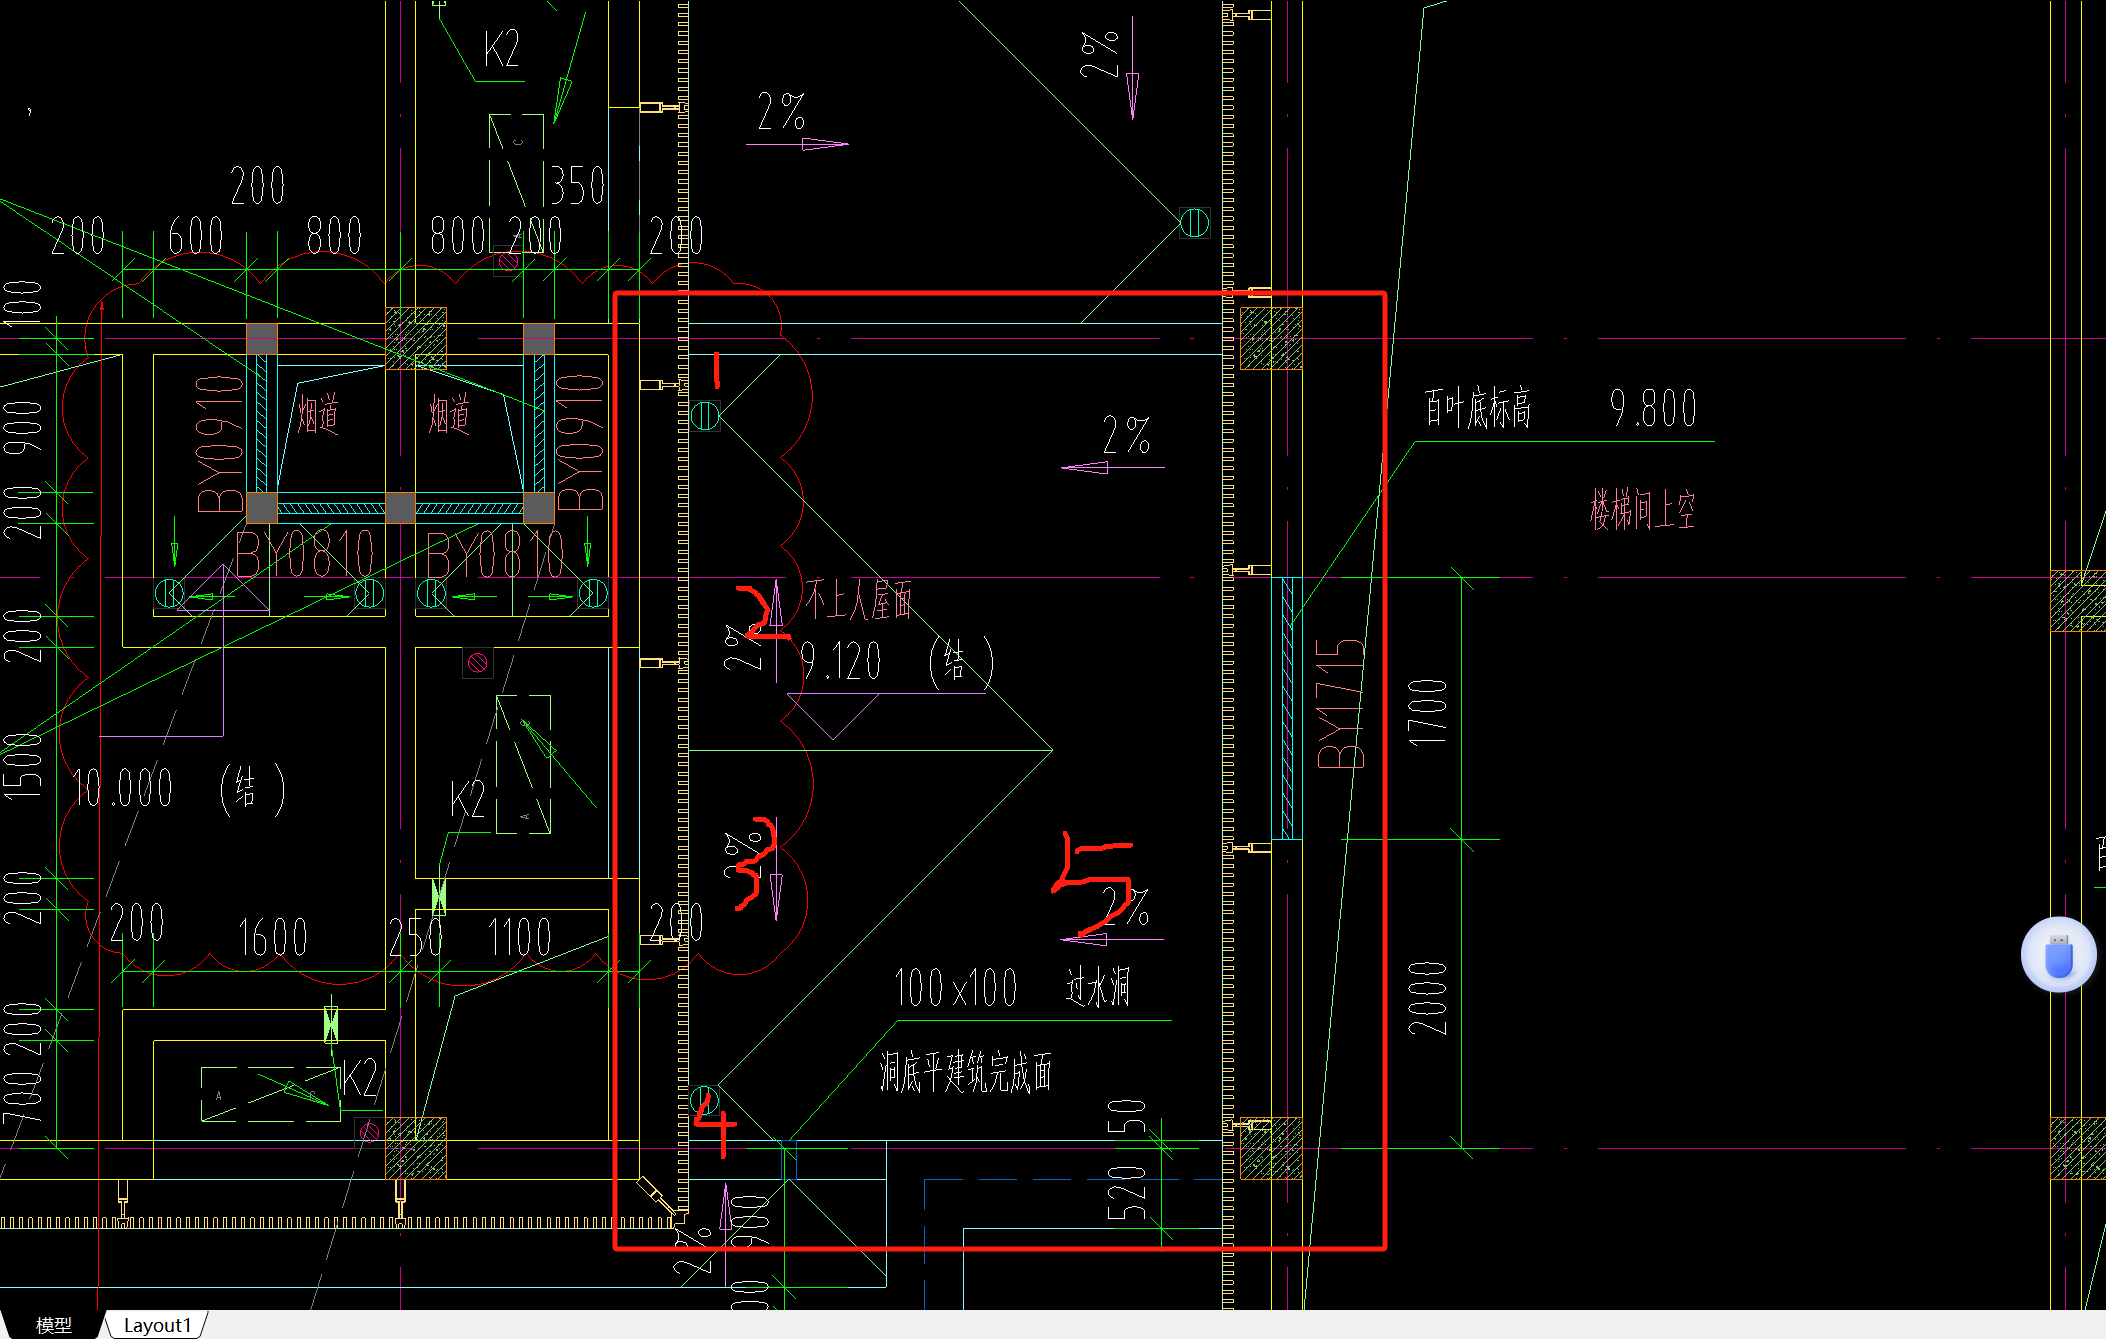Select the right vertical BY0910 label
This screenshot has width=2106, height=1339.
580,444
